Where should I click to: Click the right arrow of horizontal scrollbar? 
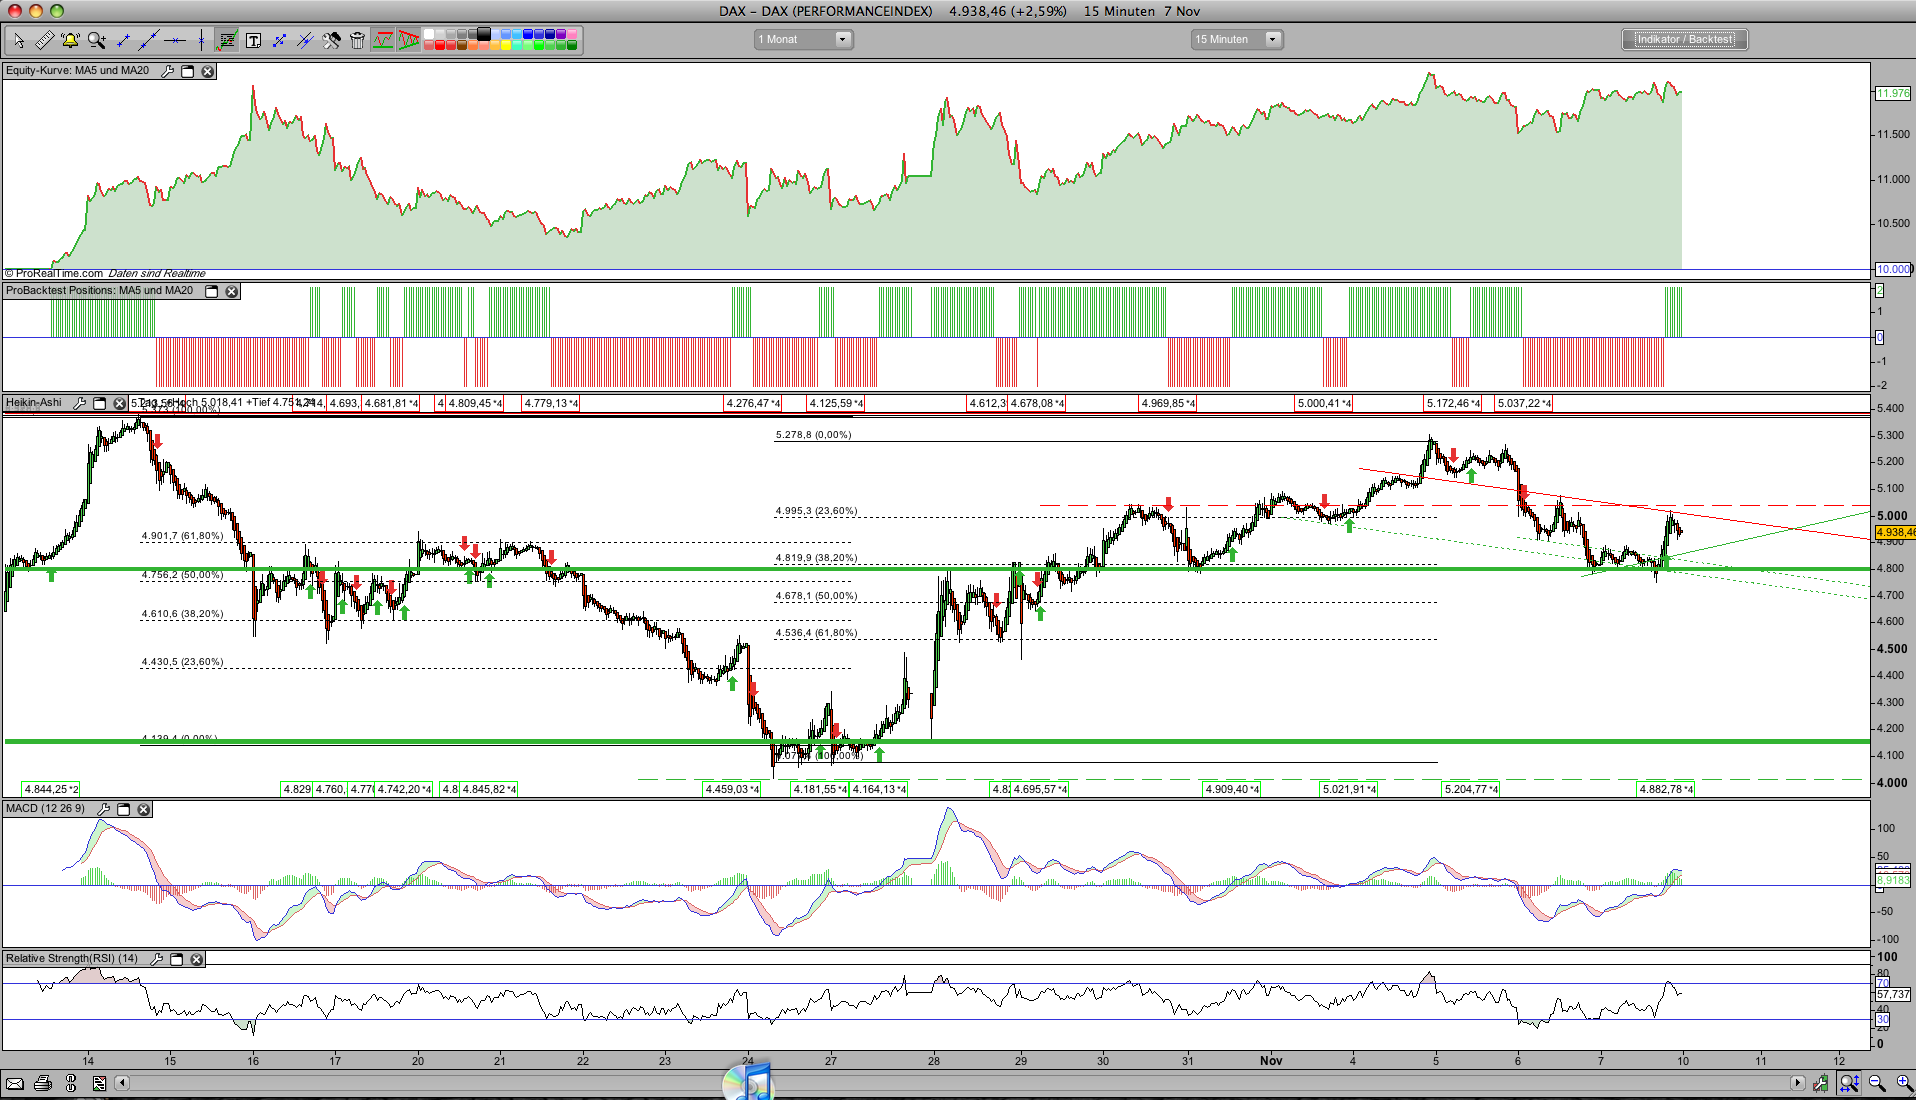pyautogui.click(x=1797, y=1083)
